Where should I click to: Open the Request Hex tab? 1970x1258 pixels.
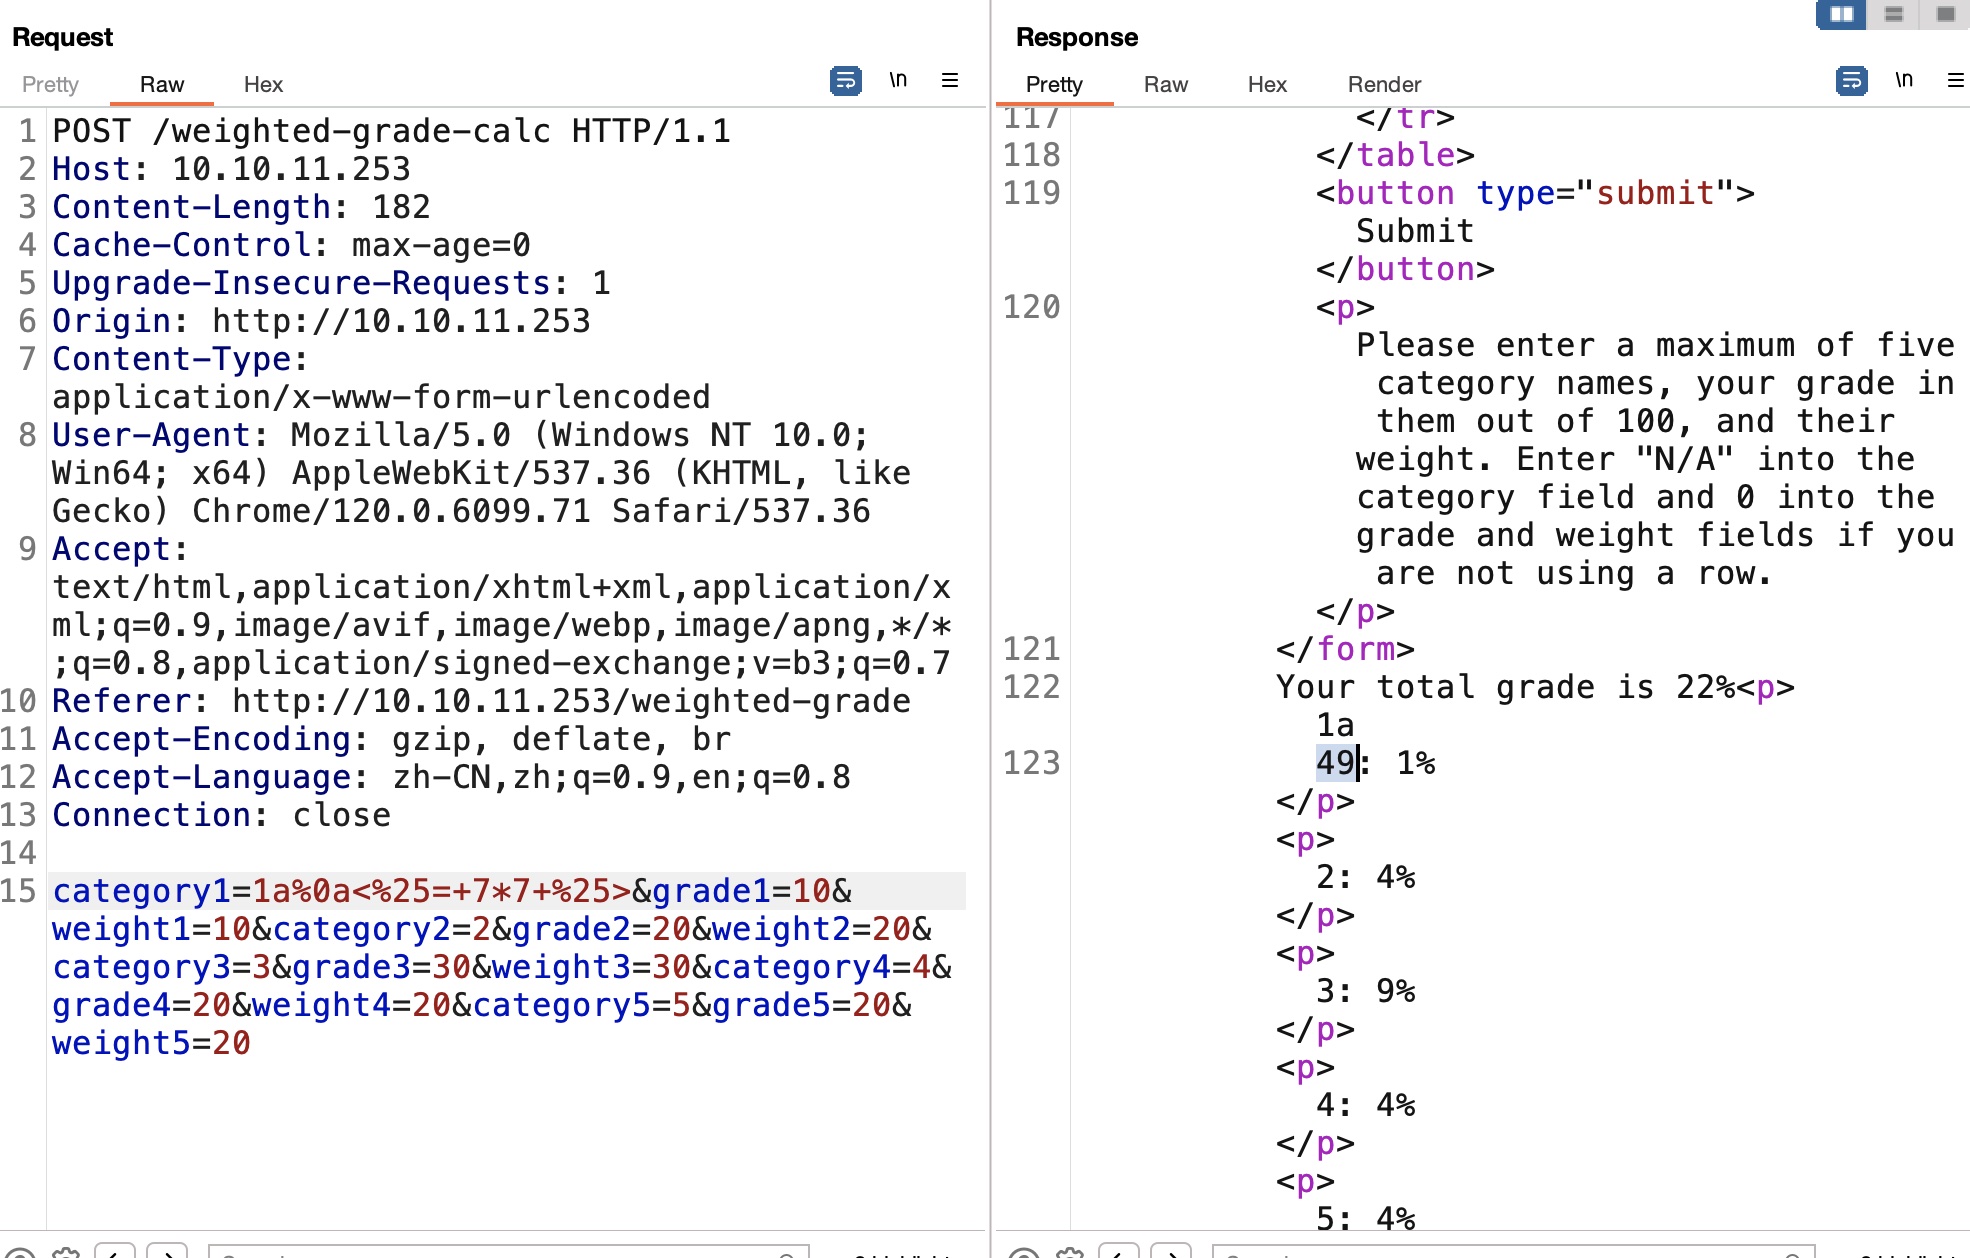(x=263, y=85)
